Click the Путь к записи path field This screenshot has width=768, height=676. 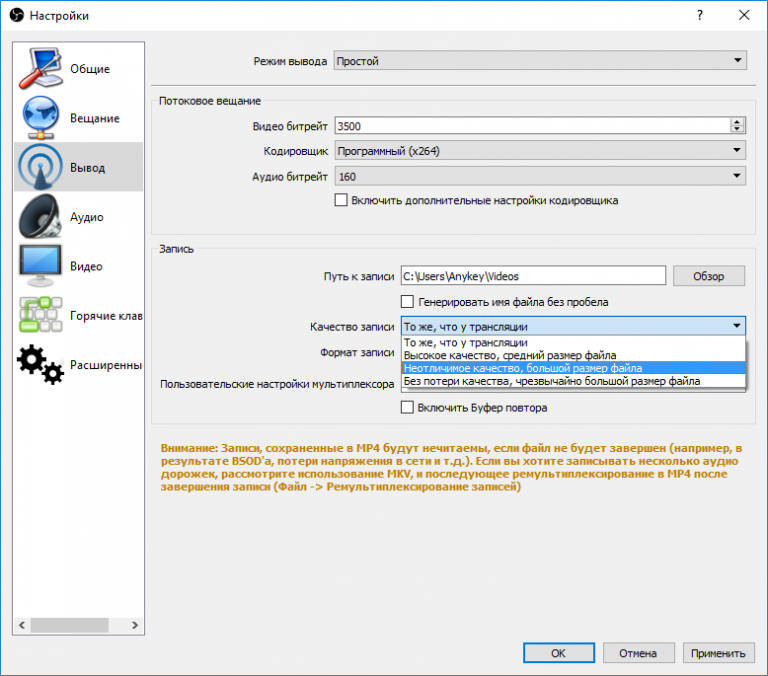click(x=533, y=276)
